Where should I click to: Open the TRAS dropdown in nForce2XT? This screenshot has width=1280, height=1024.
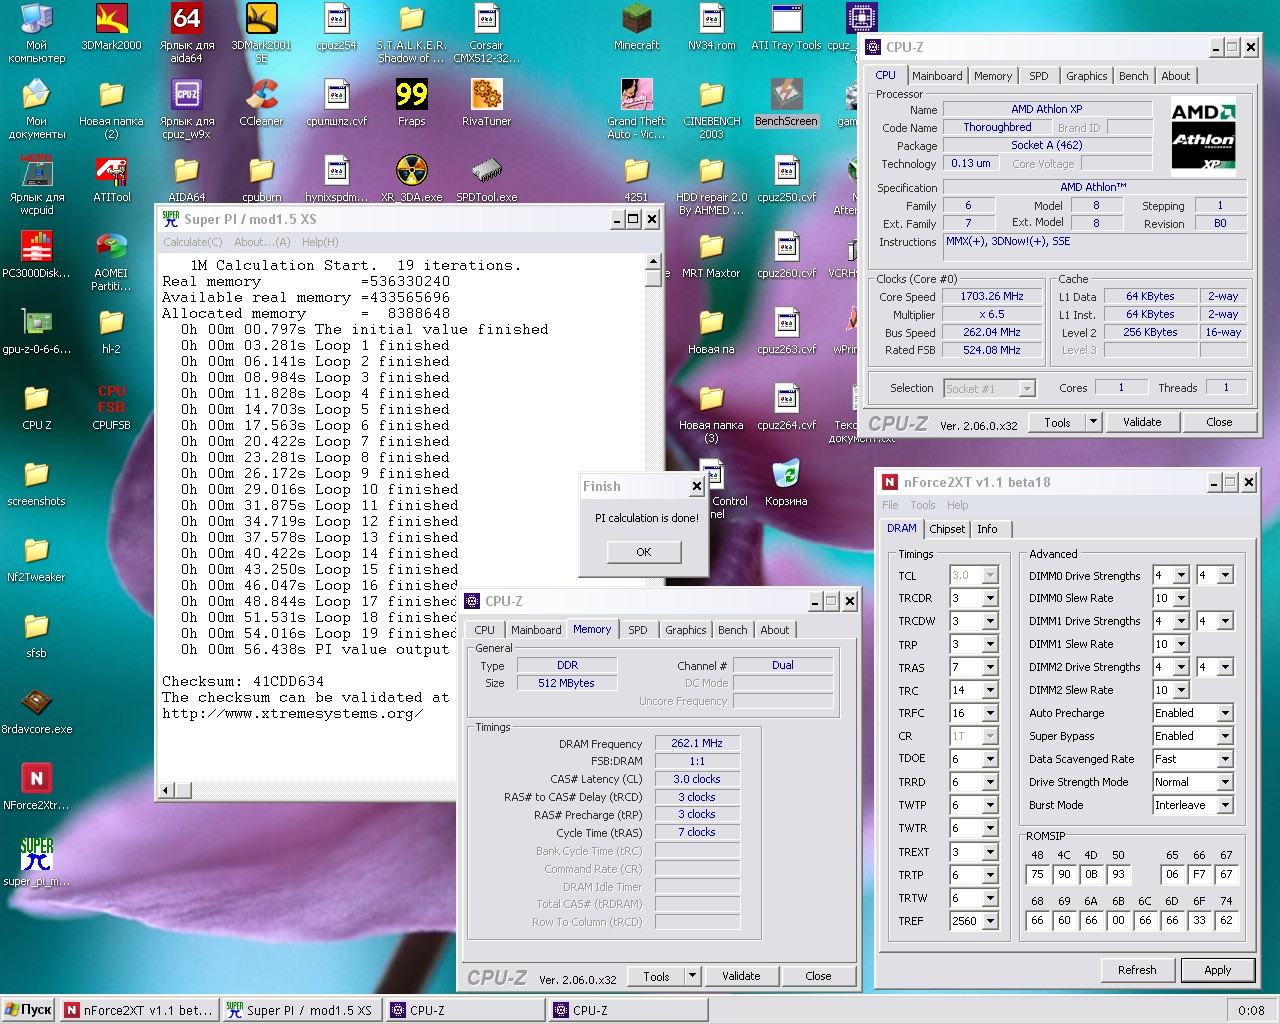[x=990, y=668]
